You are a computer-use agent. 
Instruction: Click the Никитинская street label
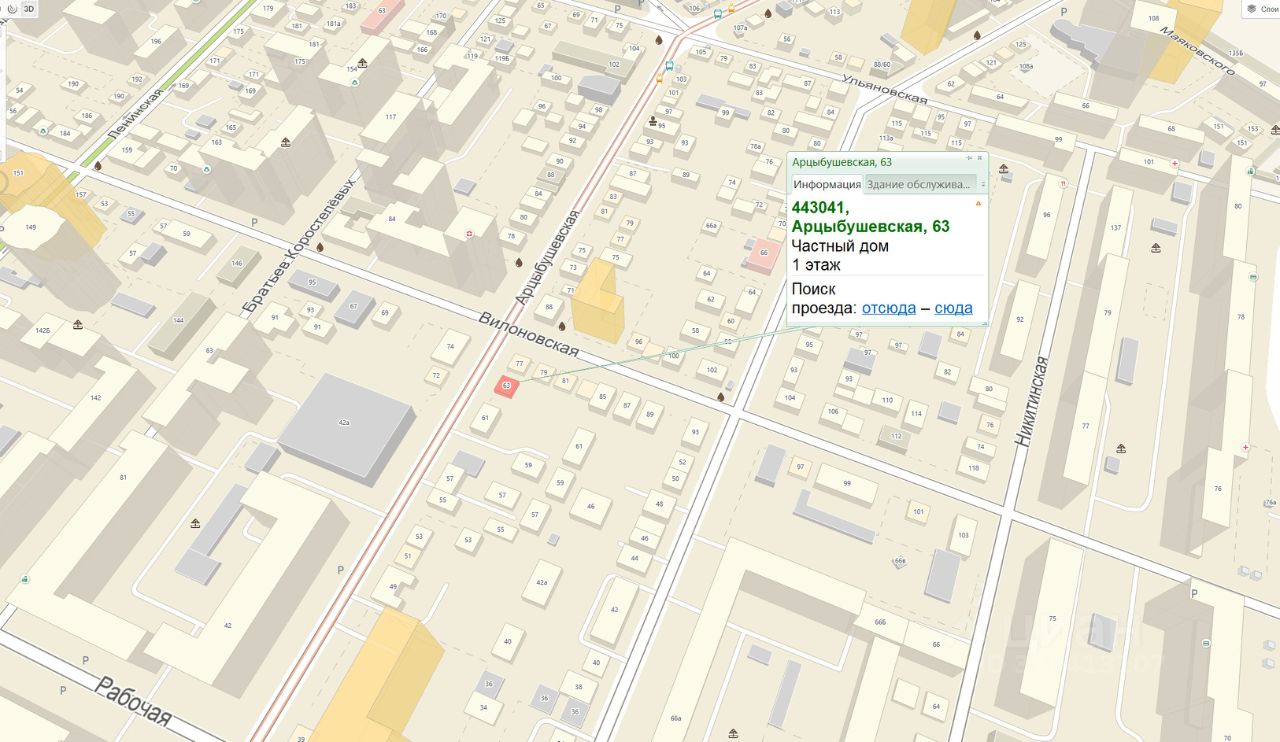coord(1032,400)
